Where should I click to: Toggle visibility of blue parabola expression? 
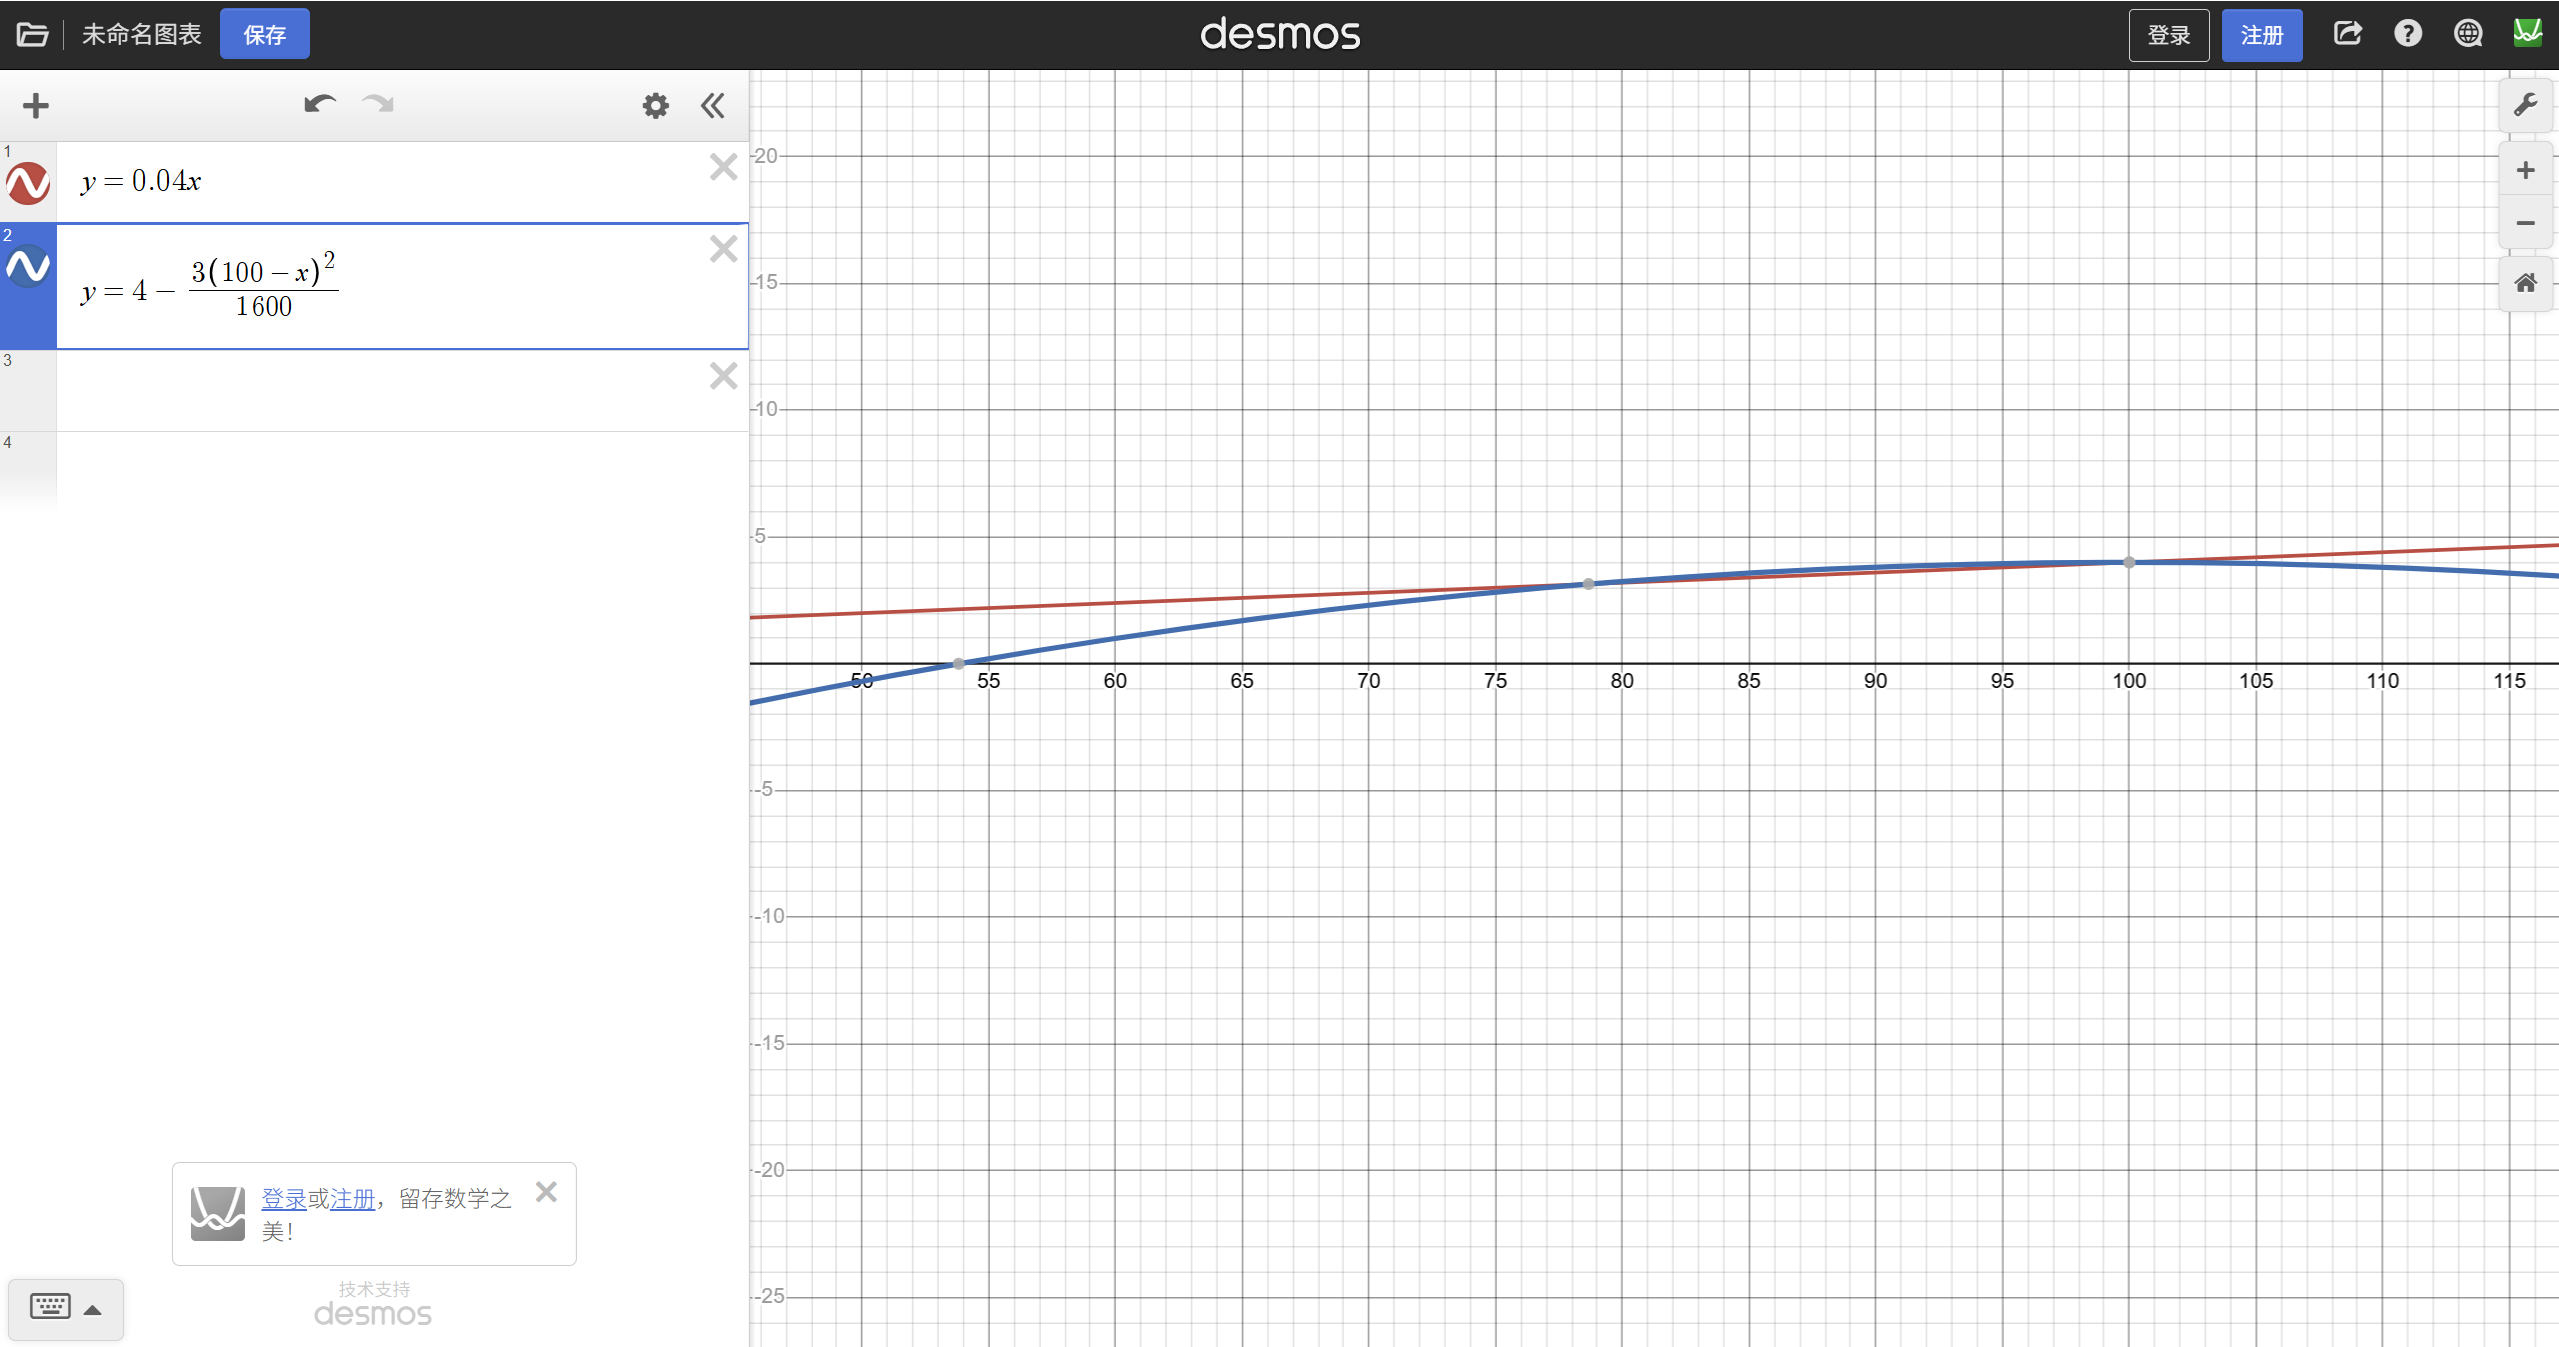28,266
